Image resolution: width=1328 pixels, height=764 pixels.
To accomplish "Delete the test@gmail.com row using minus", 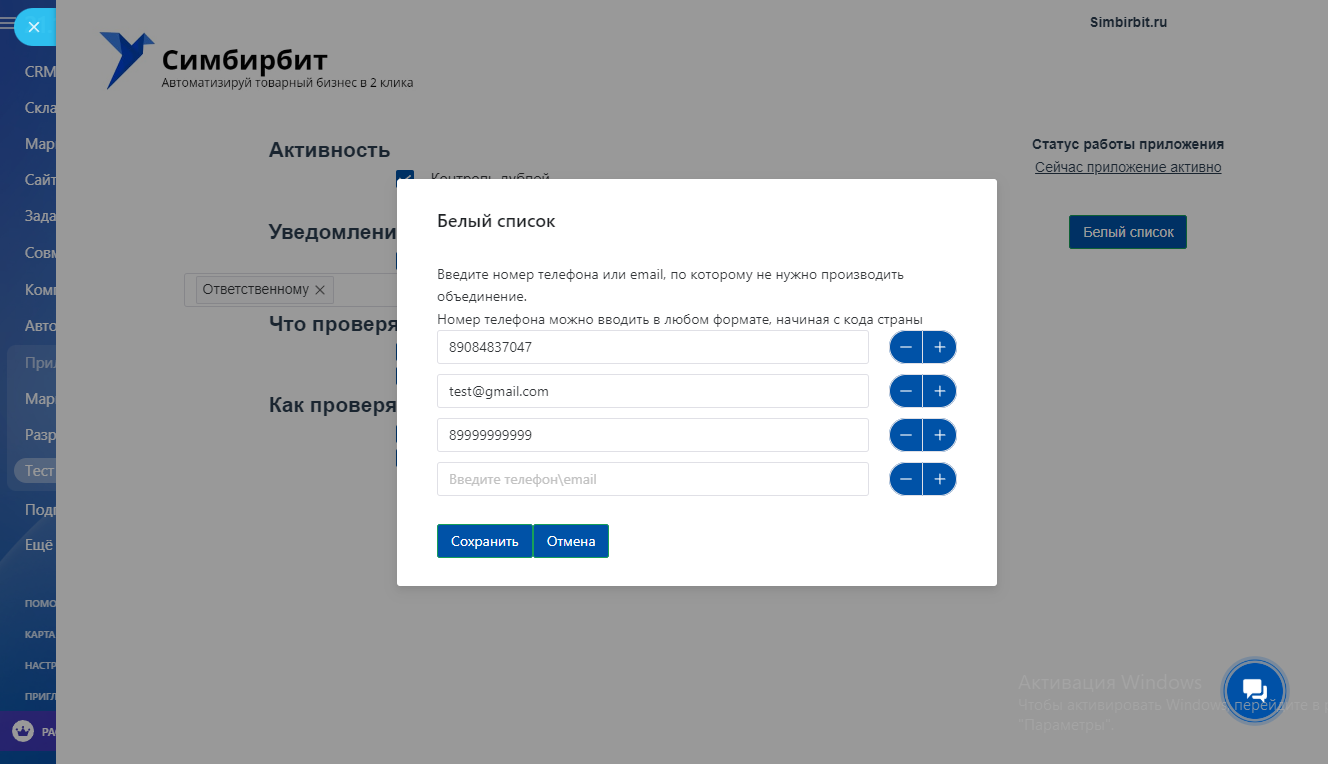I will pos(906,391).
